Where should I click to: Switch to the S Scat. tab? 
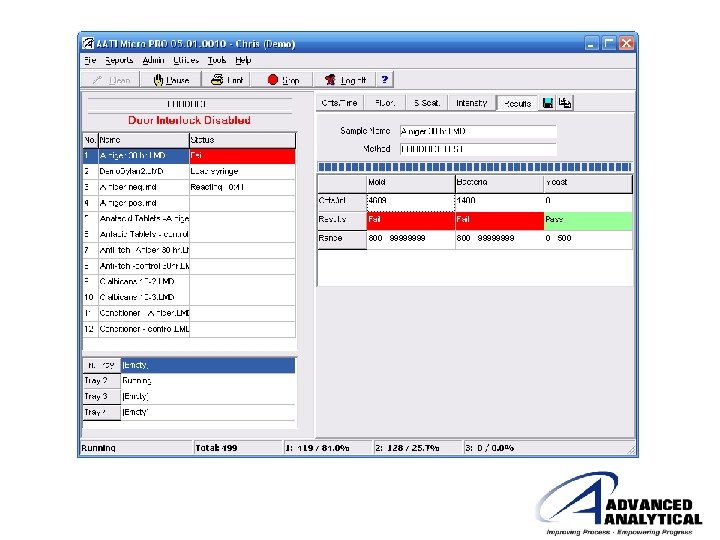pyautogui.click(x=427, y=103)
